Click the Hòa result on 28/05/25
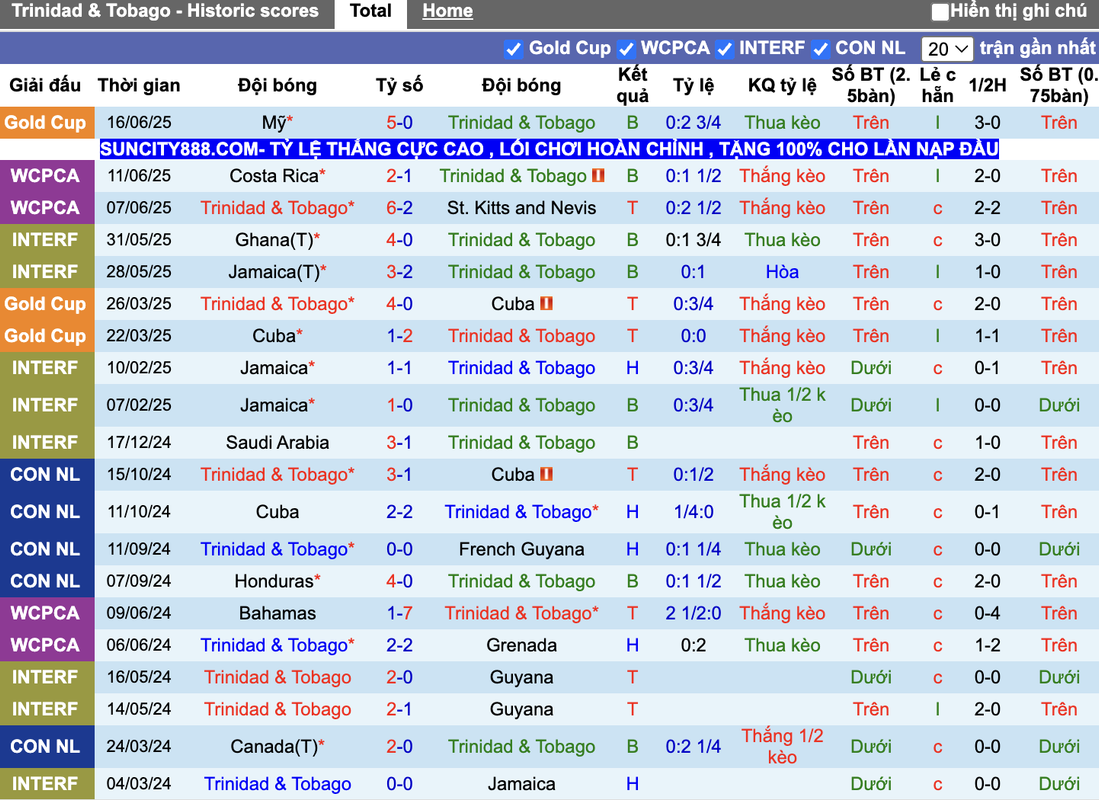Image resolution: width=1099 pixels, height=800 pixels. point(782,272)
